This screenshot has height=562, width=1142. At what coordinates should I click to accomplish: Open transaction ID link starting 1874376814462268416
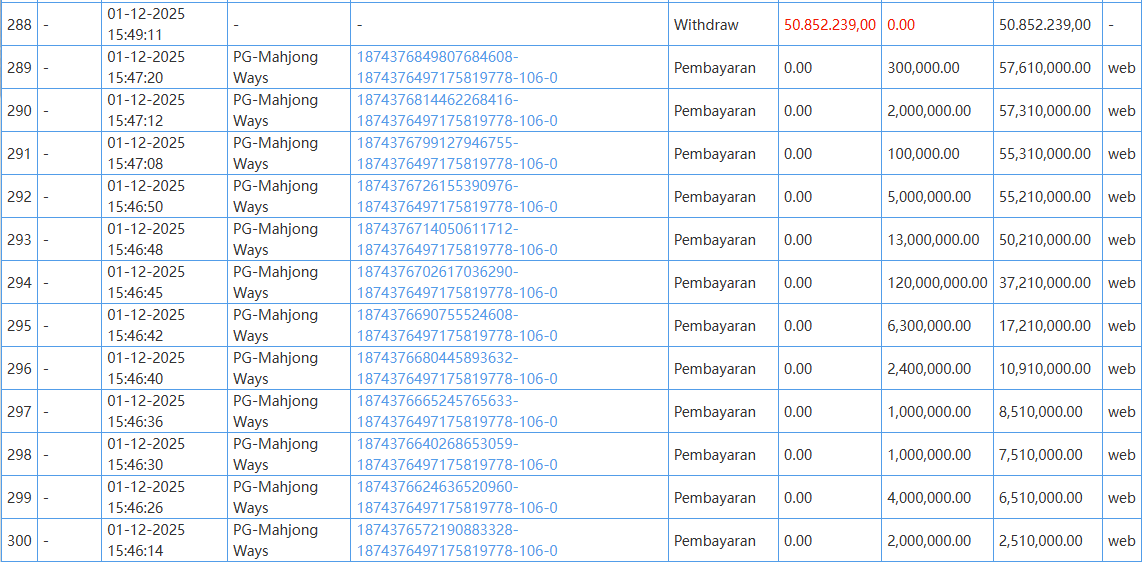(457, 110)
